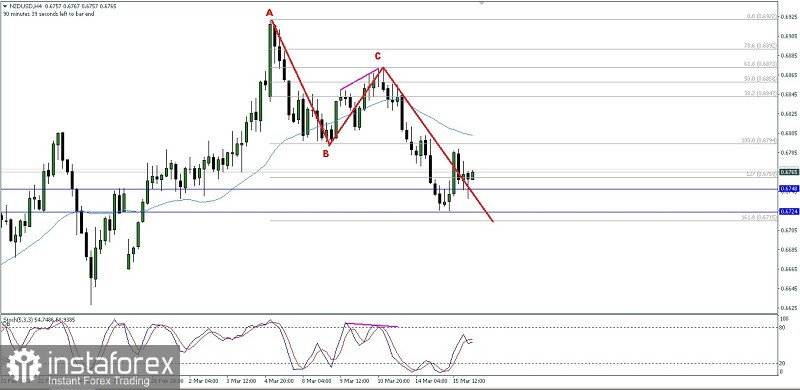Click the 0.6645 price axis label
The width and height of the screenshot is (800, 390).
(x=789, y=288)
